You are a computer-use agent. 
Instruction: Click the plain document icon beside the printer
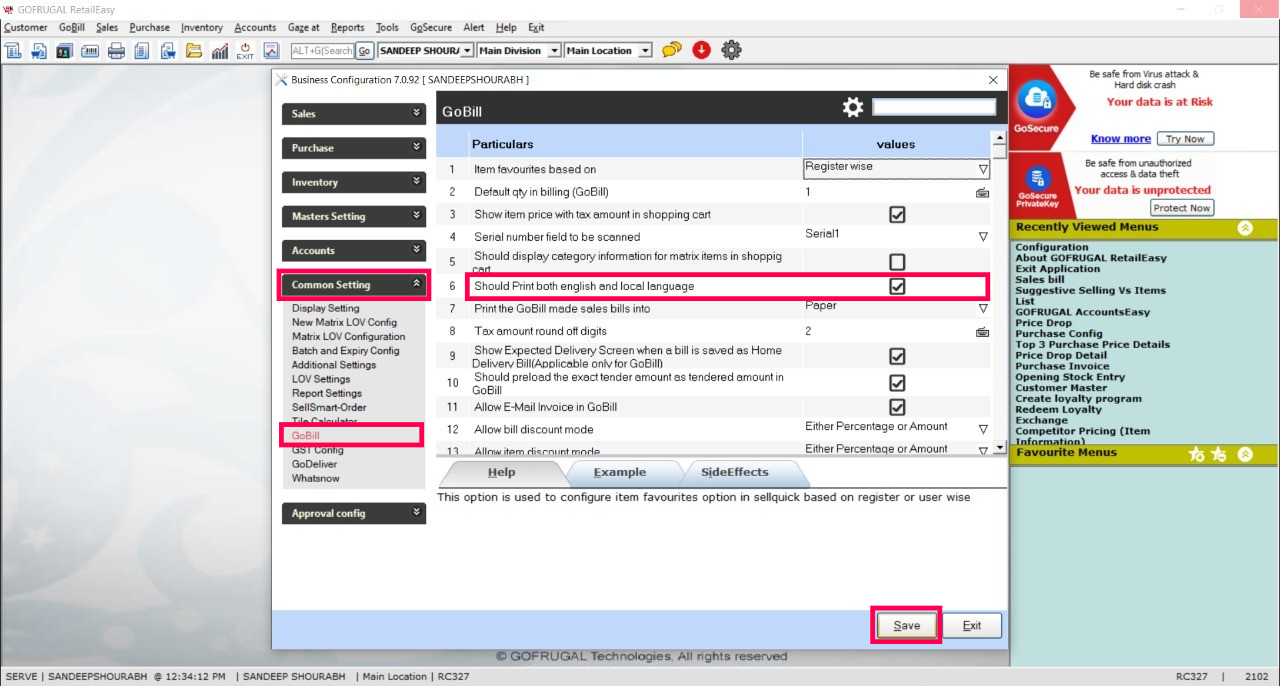pyautogui.click(x=142, y=50)
